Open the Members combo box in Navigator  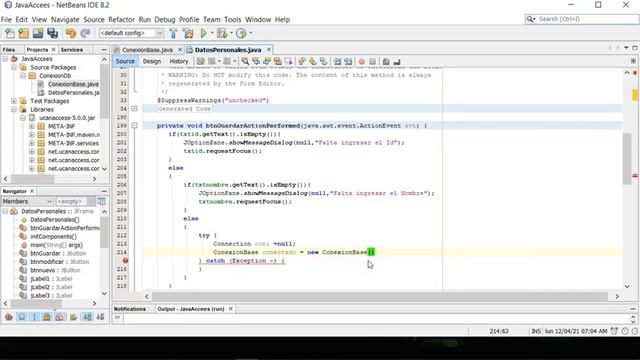(27, 201)
